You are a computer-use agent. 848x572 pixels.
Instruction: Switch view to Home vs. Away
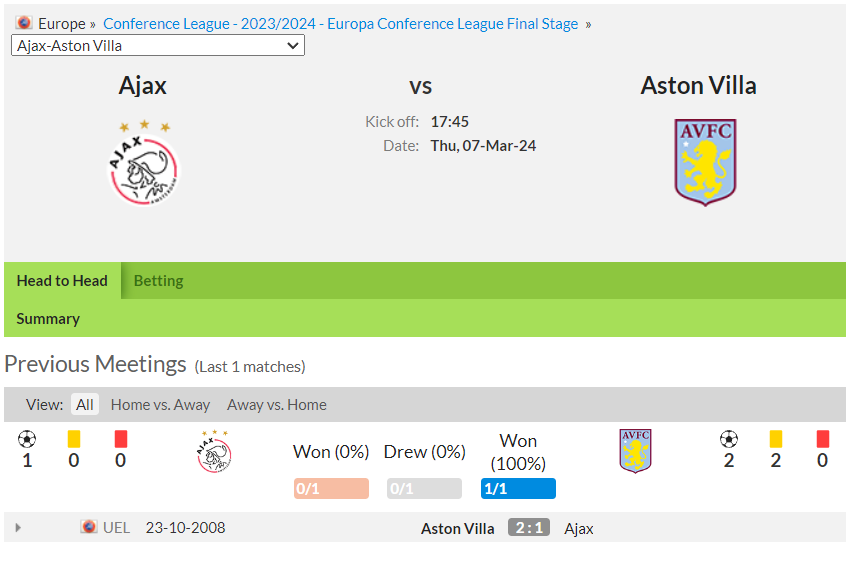[x=160, y=404]
